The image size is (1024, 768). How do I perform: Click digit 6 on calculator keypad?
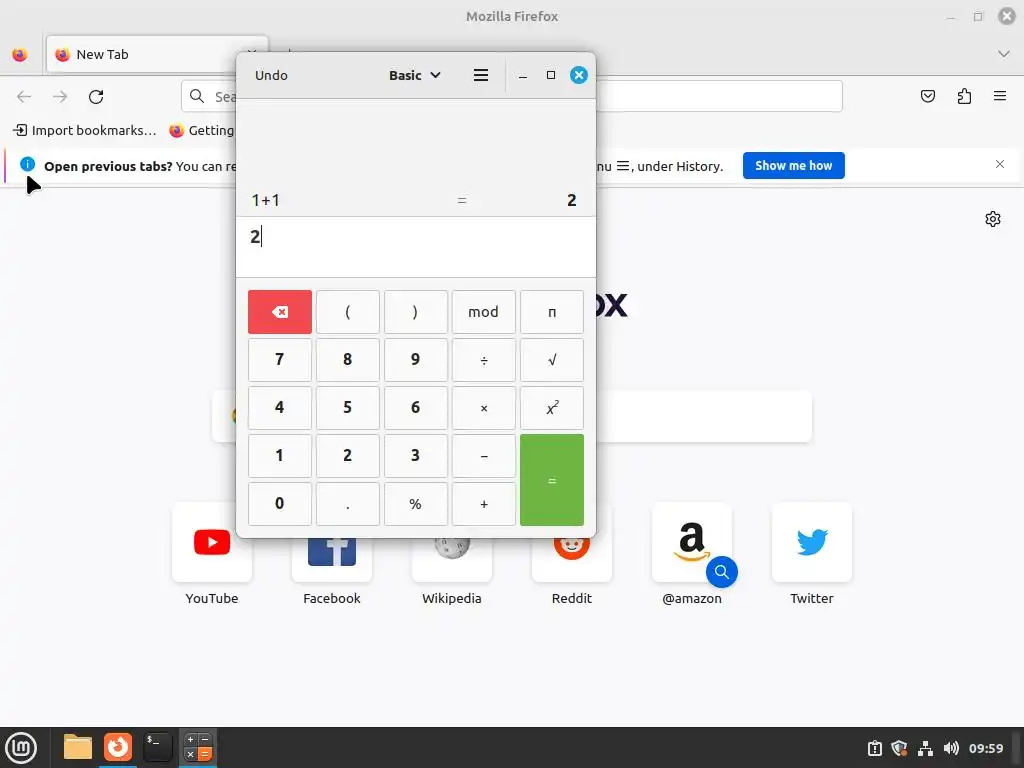pyautogui.click(x=415, y=408)
